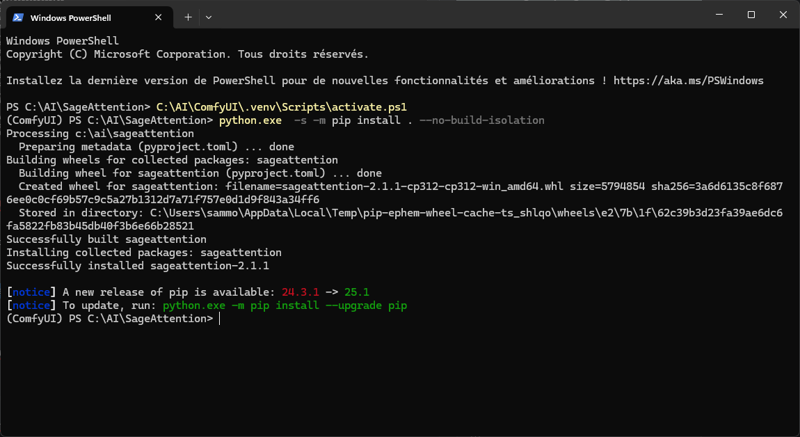
Task: Close the Windows PowerShell tab
Action: (x=158, y=17)
